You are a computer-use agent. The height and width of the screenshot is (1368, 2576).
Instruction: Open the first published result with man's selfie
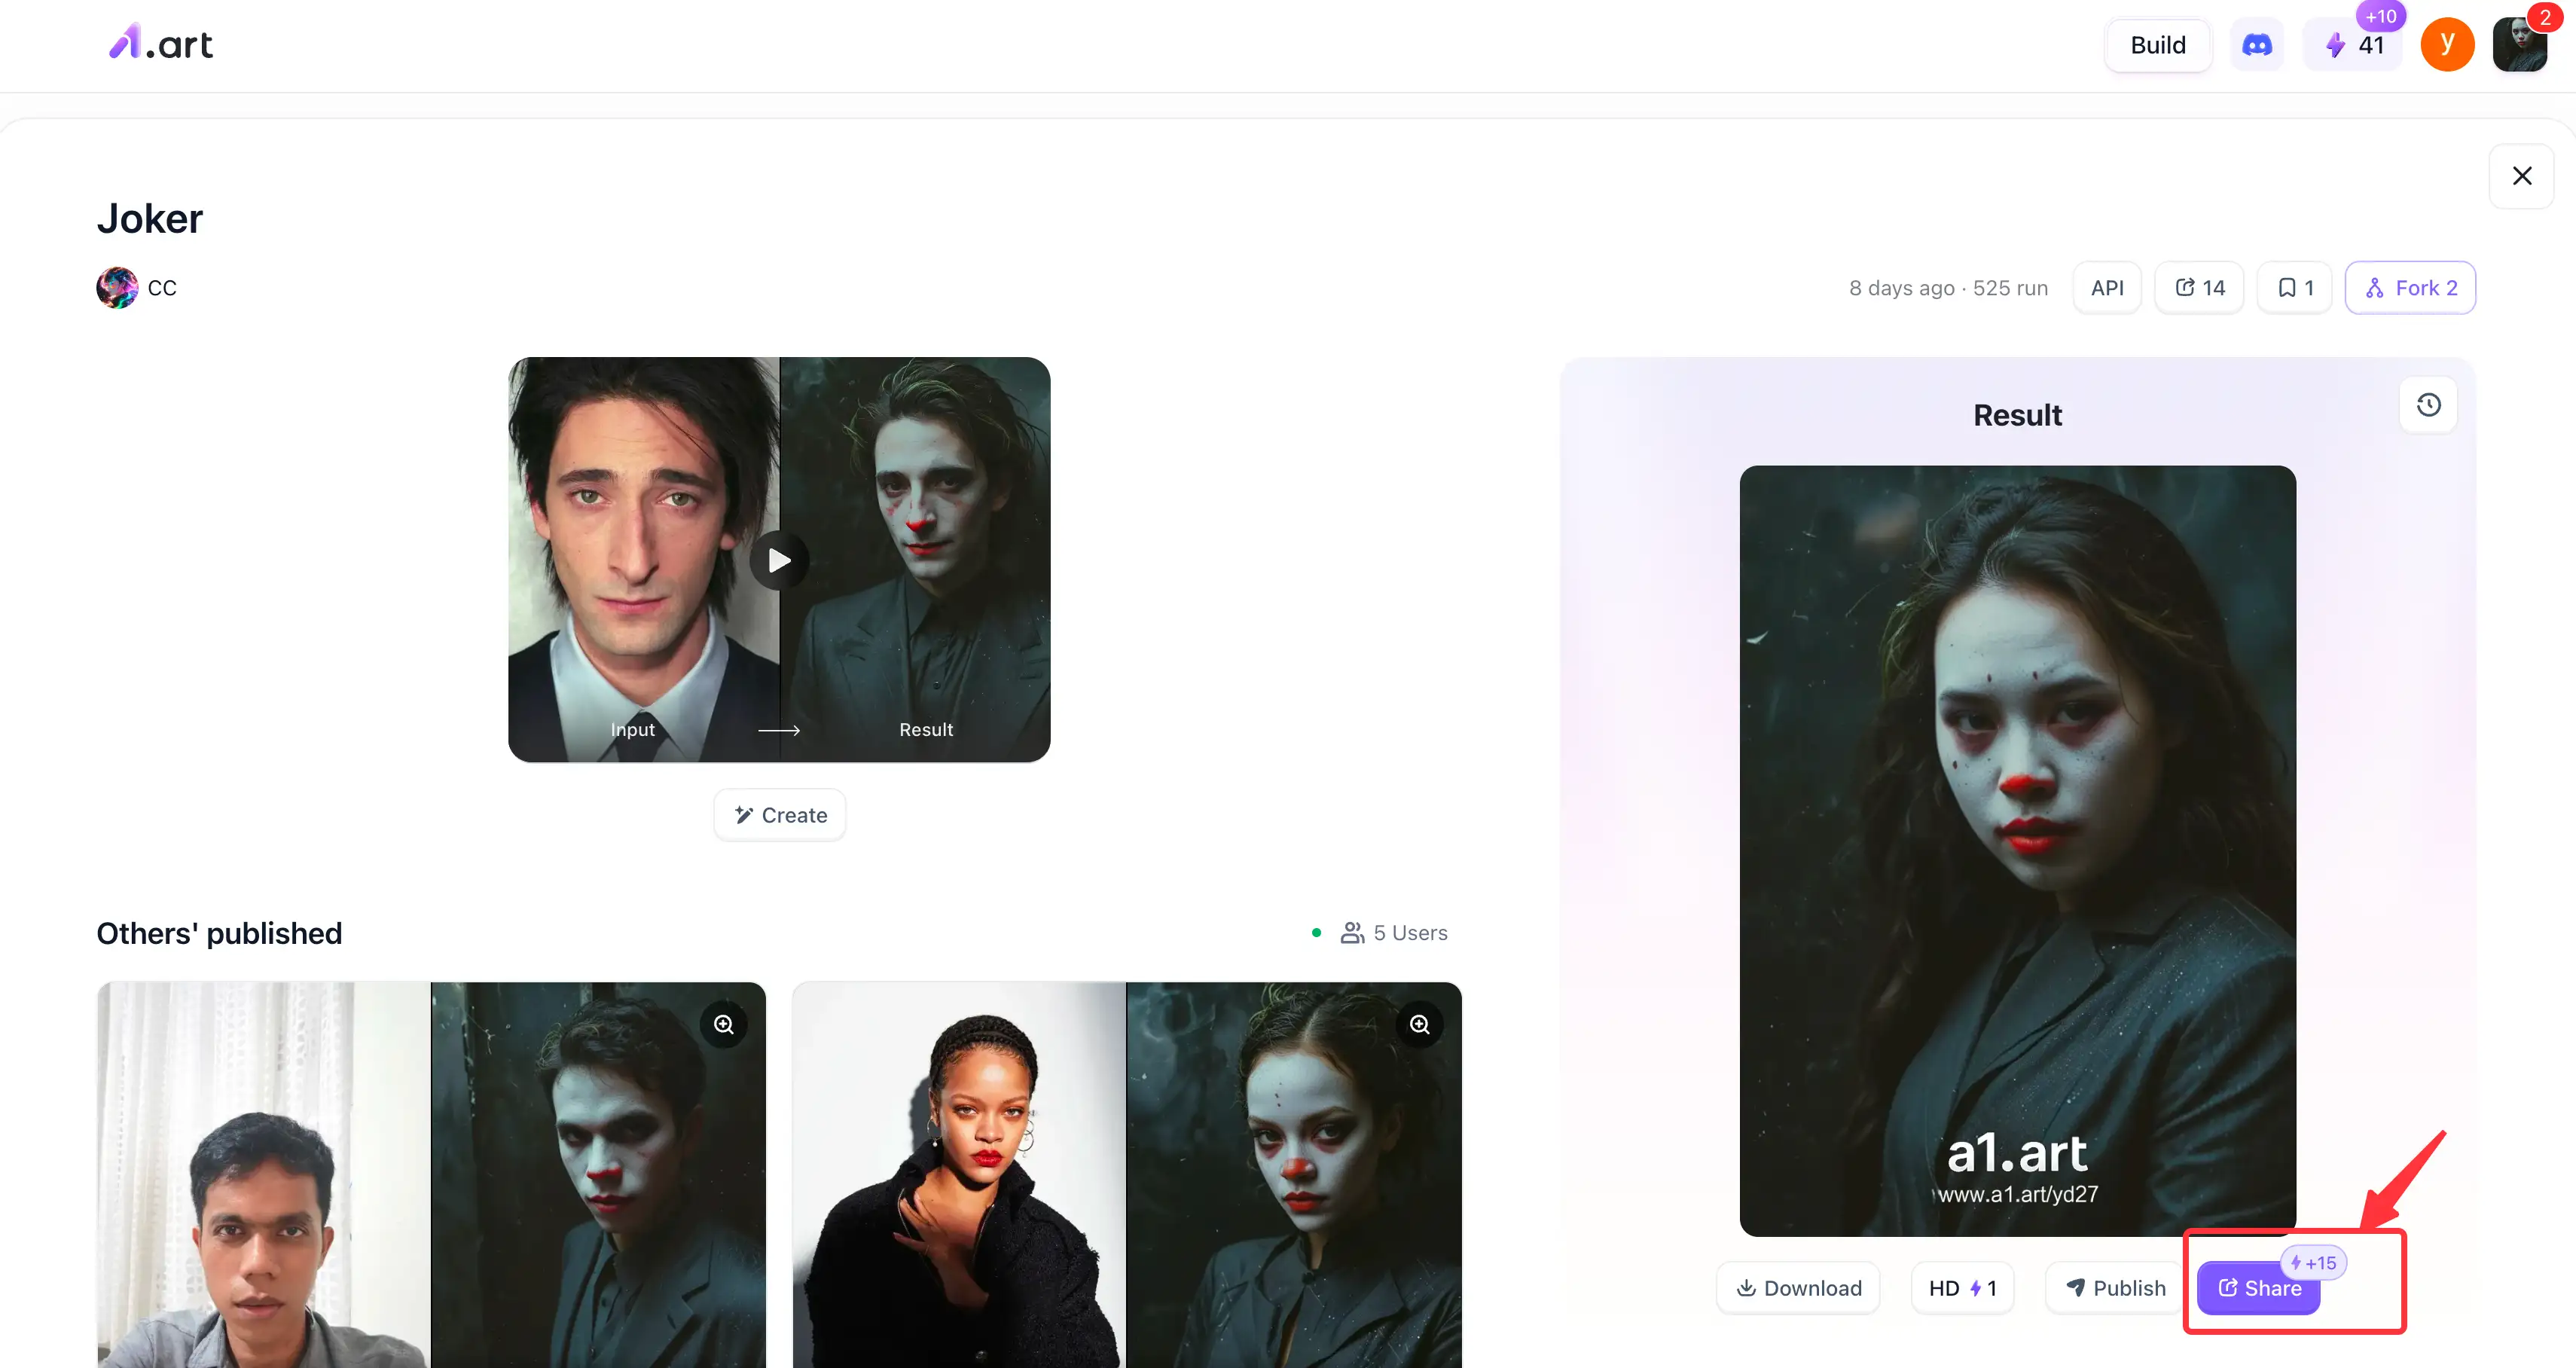click(x=431, y=1175)
